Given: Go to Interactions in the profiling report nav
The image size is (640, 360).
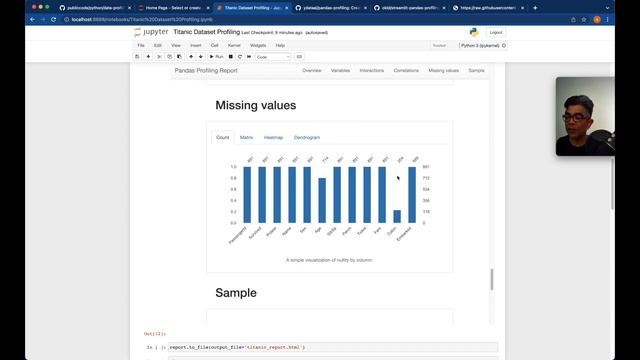Looking at the screenshot, I should (x=371, y=71).
